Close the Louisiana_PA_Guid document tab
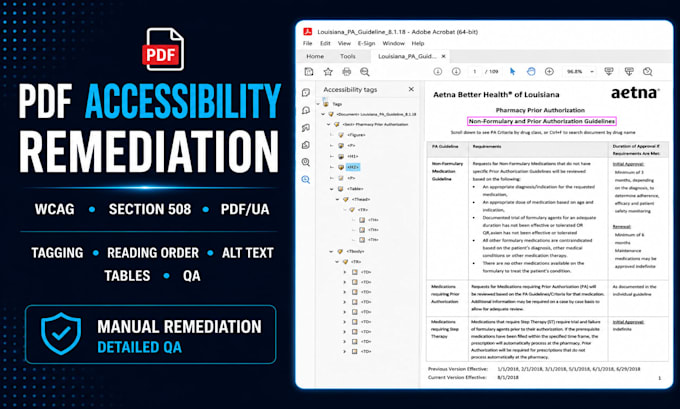The image size is (680, 409). 443,56
